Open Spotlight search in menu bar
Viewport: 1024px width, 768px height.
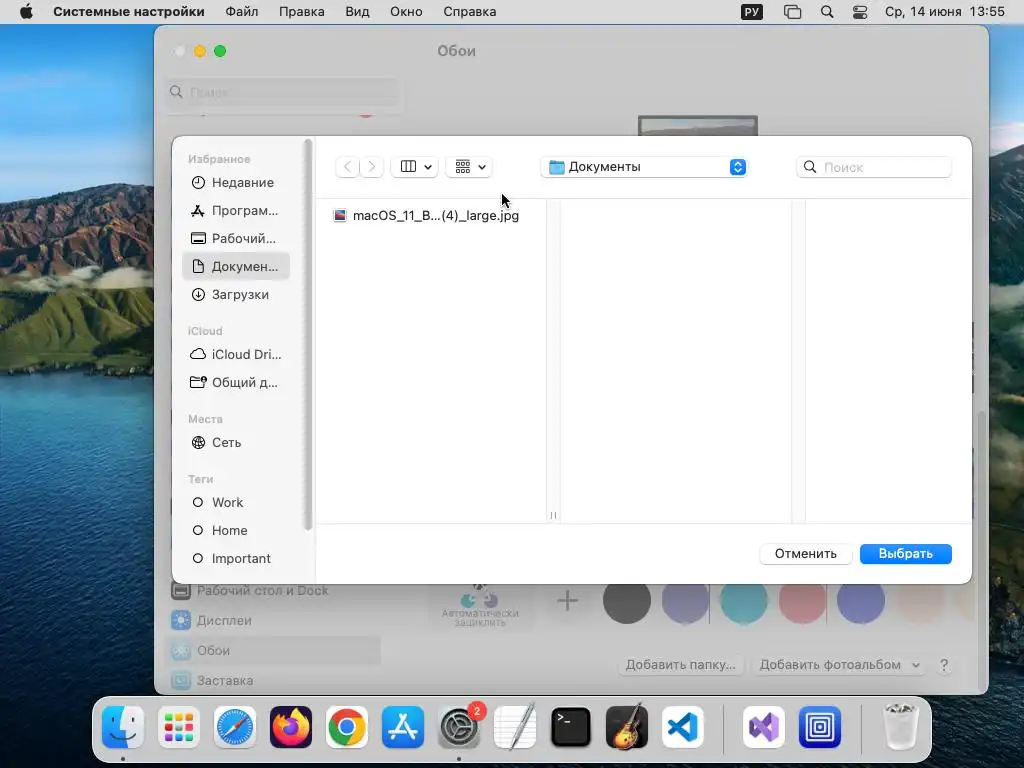[827, 12]
